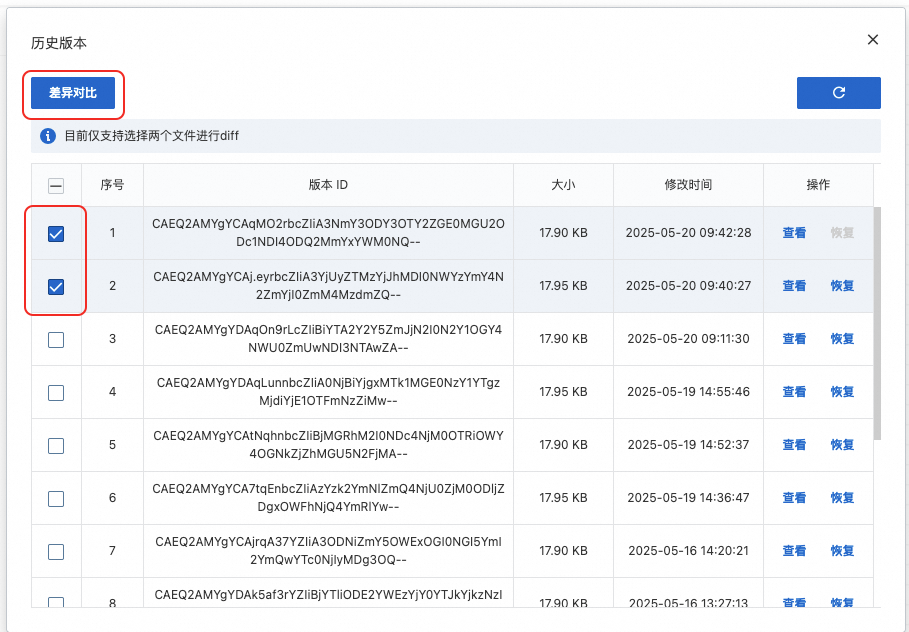Click the vertical scrollbar of the version table
Screen dimensions: 909x632
(x=877, y=323)
